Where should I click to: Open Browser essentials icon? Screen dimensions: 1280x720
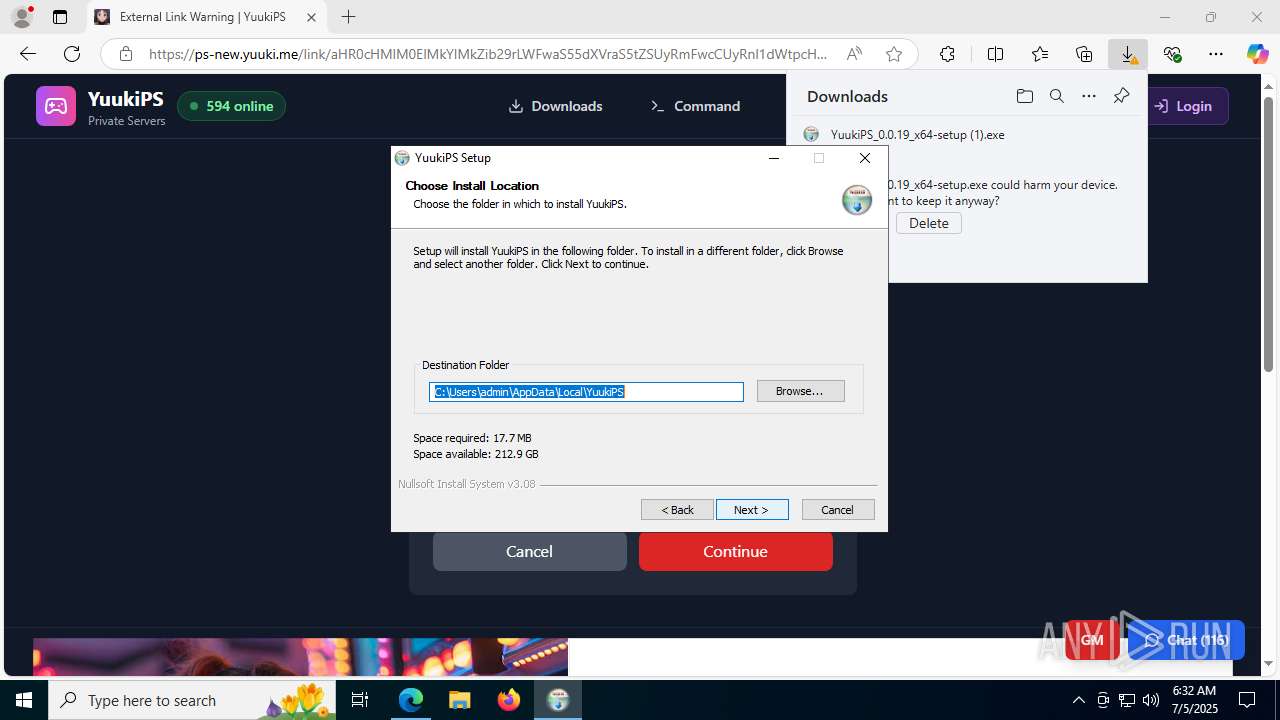[1172, 54]
